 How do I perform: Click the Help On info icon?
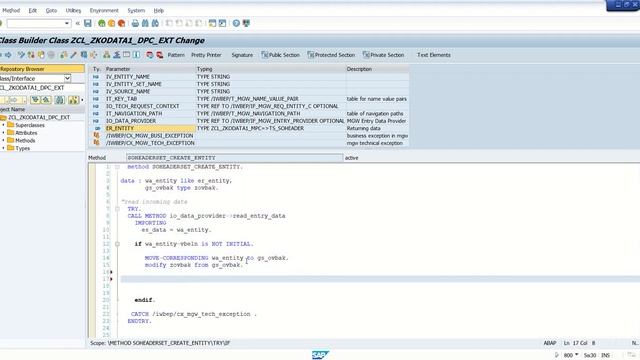pyautogui.click(x=137, y=55)
